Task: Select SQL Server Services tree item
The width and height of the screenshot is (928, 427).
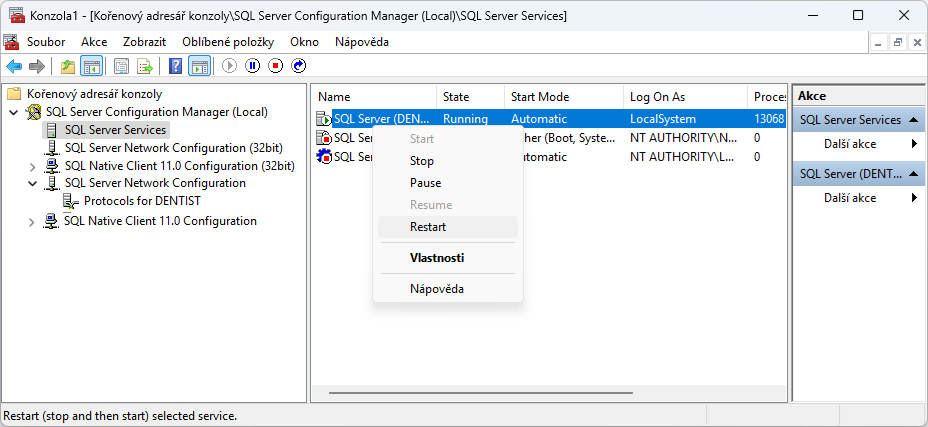Action: click(115, 130)
